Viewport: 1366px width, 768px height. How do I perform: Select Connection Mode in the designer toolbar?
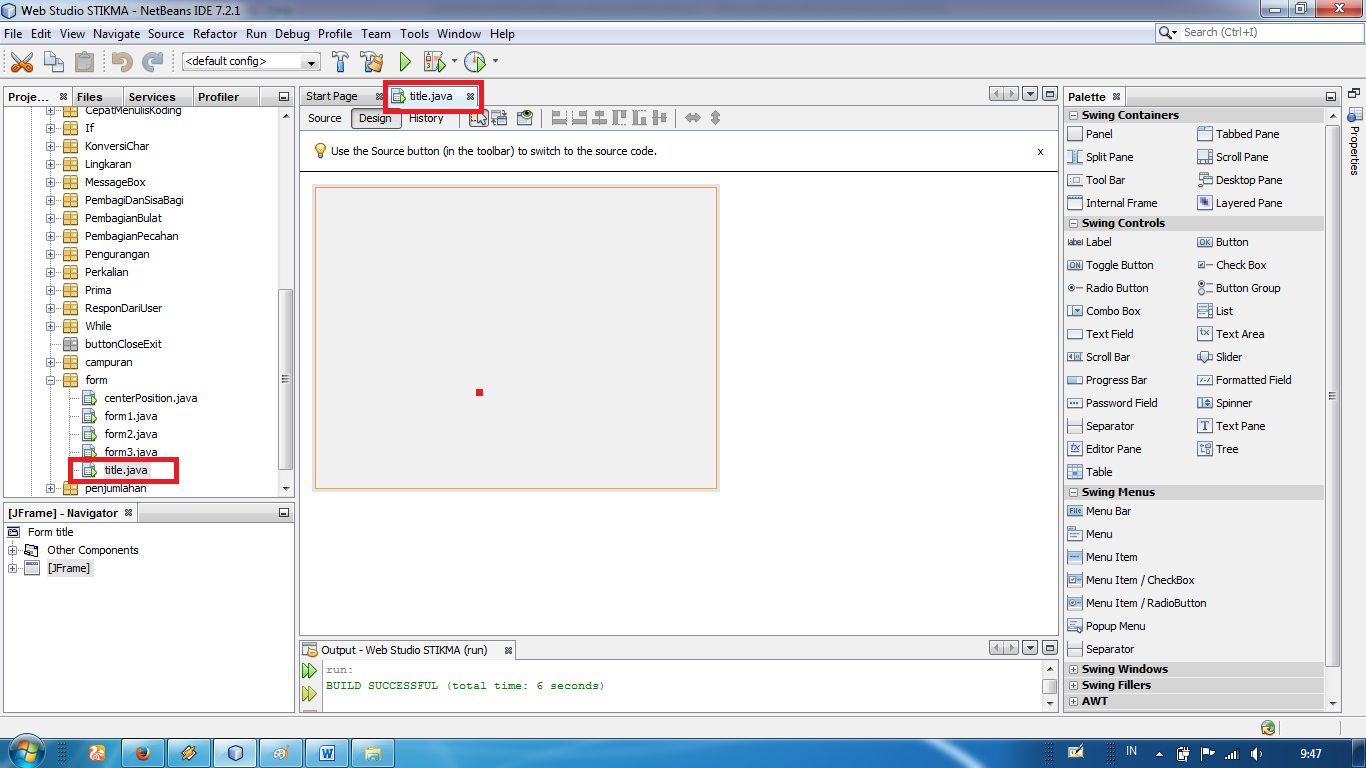[499, 119]
